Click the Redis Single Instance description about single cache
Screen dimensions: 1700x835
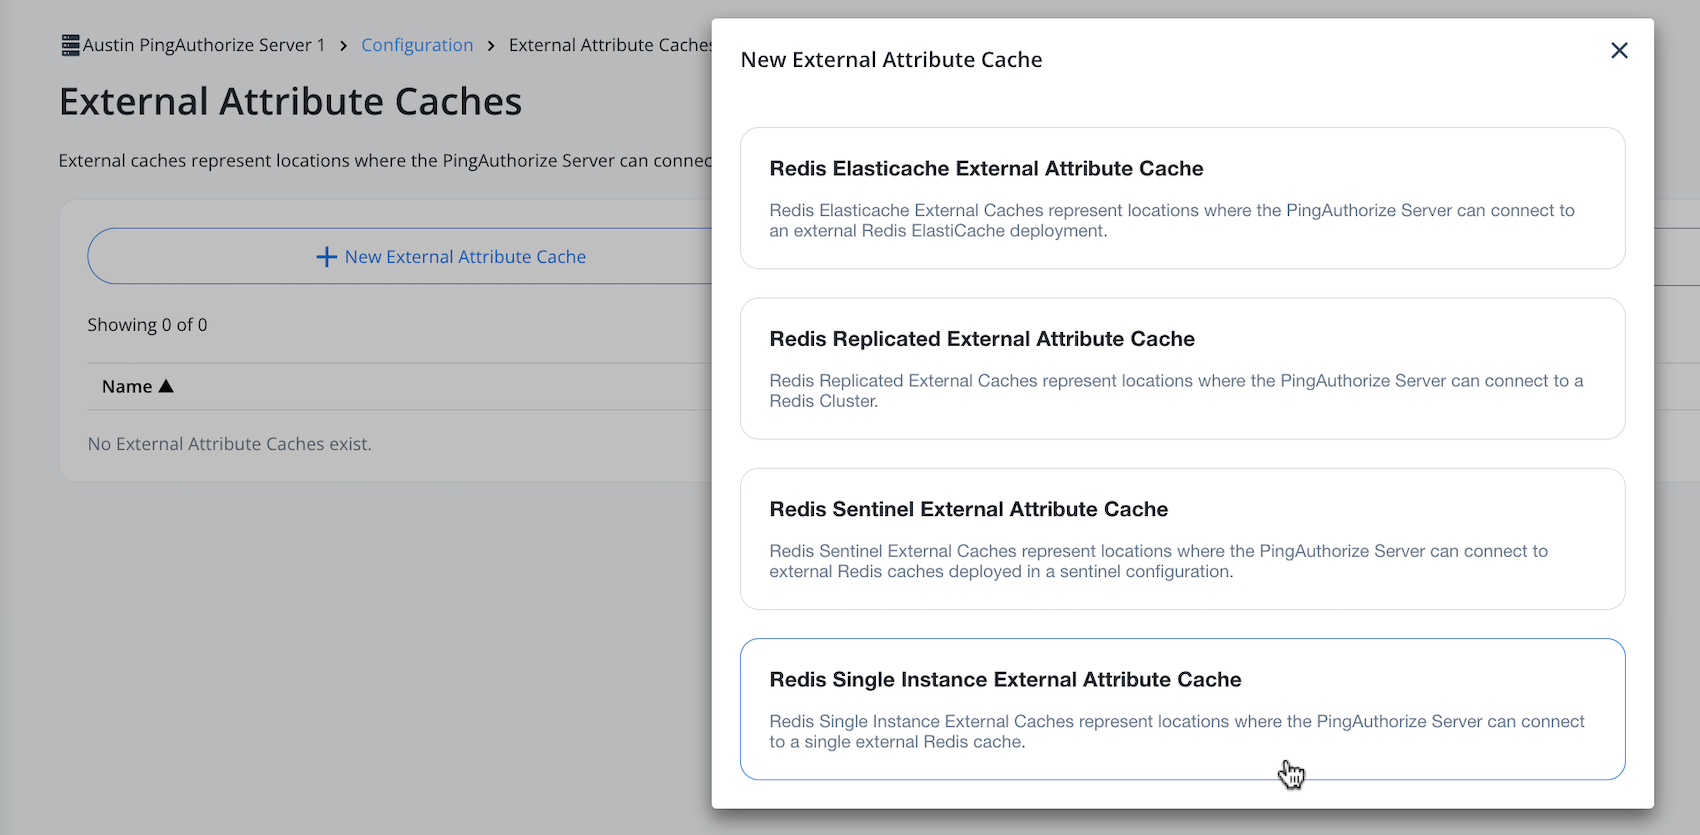1177,731
